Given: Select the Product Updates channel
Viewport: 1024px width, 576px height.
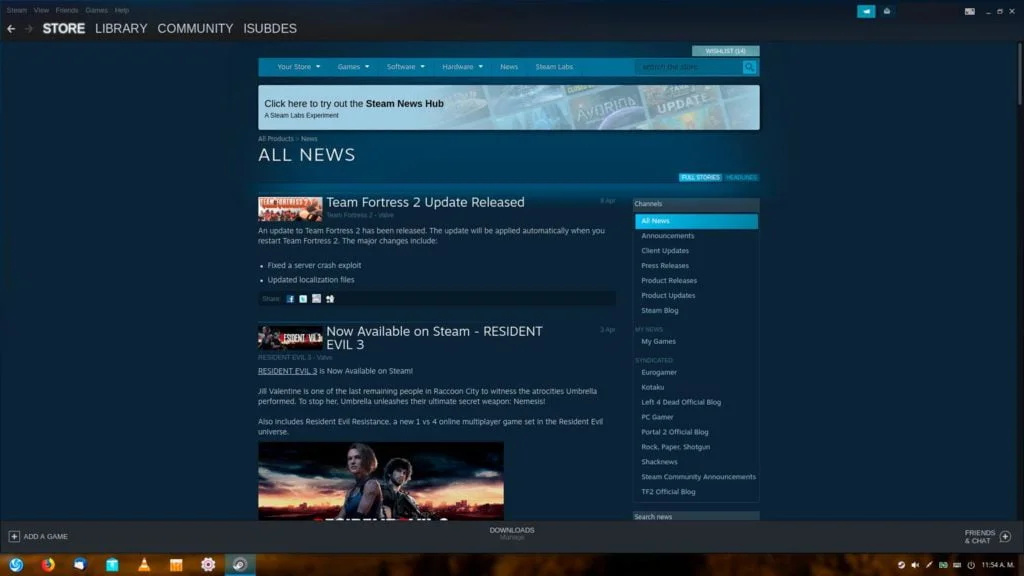Looking at the screenshot, I should coord(668,296).
